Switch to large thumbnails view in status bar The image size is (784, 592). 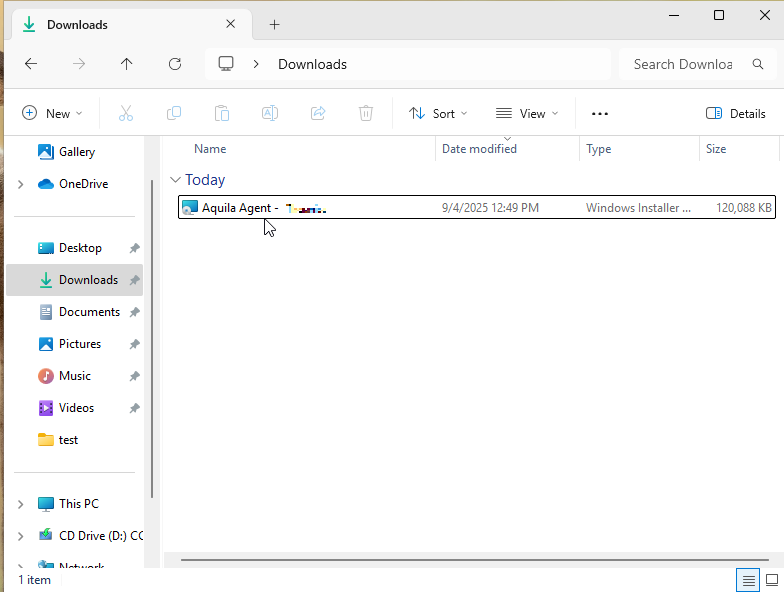pos(772,580)
